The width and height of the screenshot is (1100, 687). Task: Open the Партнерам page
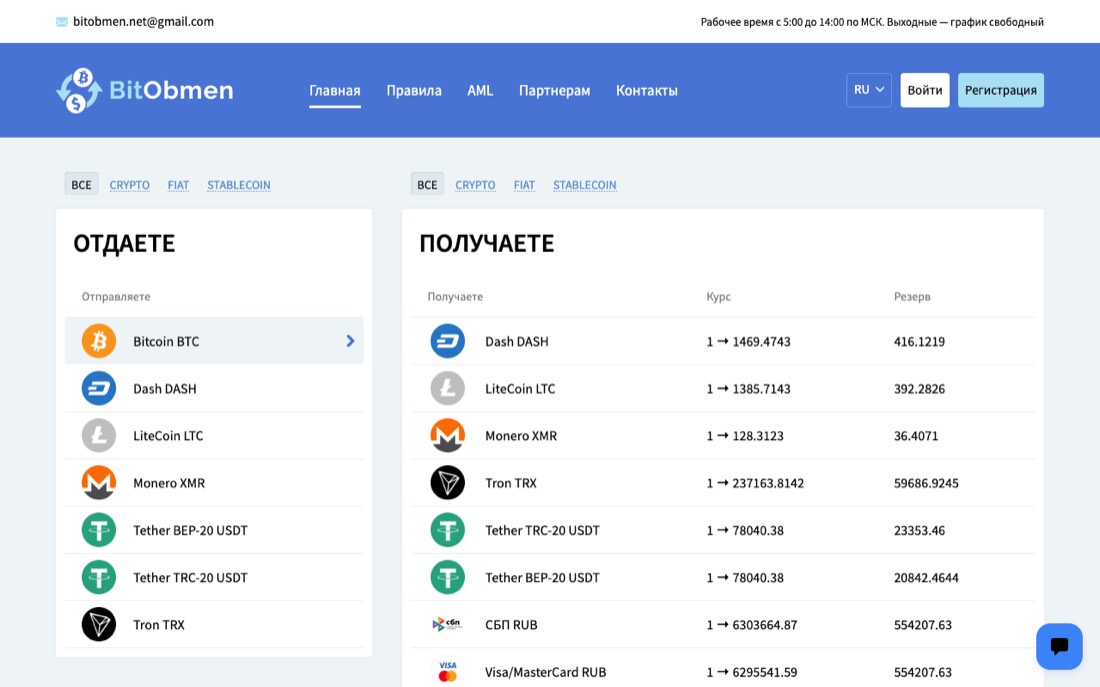point(554,91)
